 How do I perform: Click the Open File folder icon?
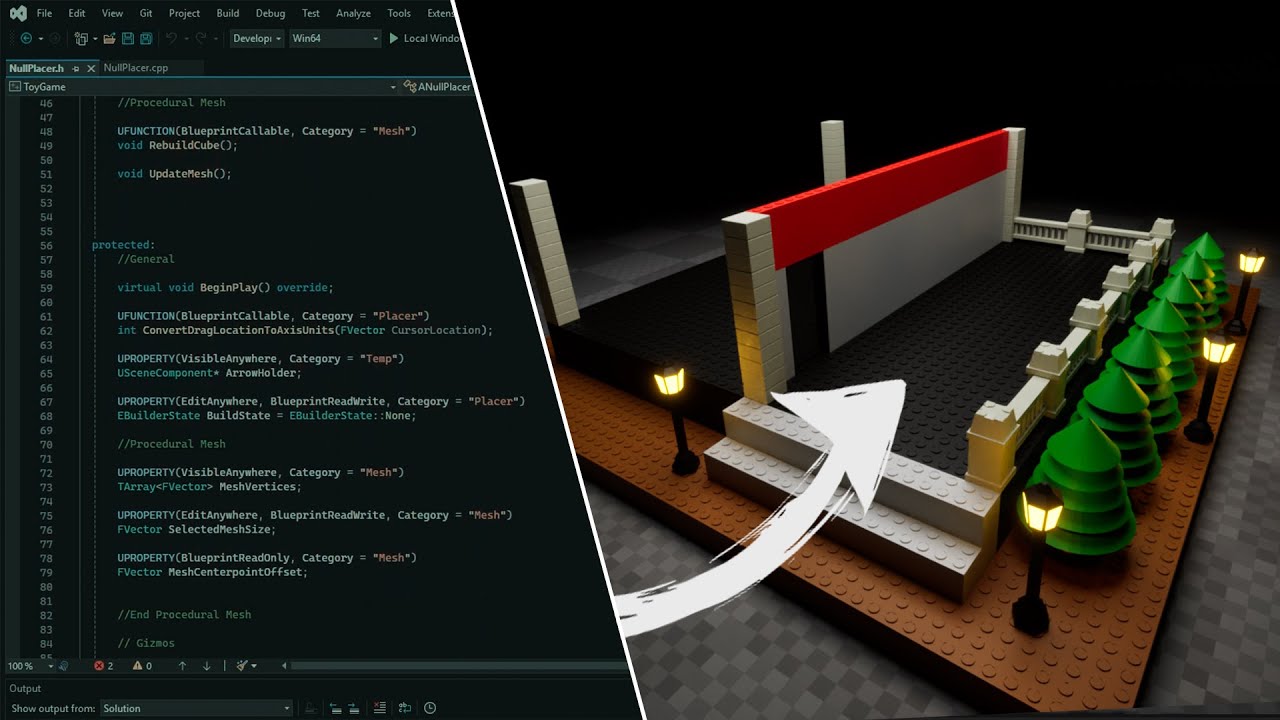point(108,38)
